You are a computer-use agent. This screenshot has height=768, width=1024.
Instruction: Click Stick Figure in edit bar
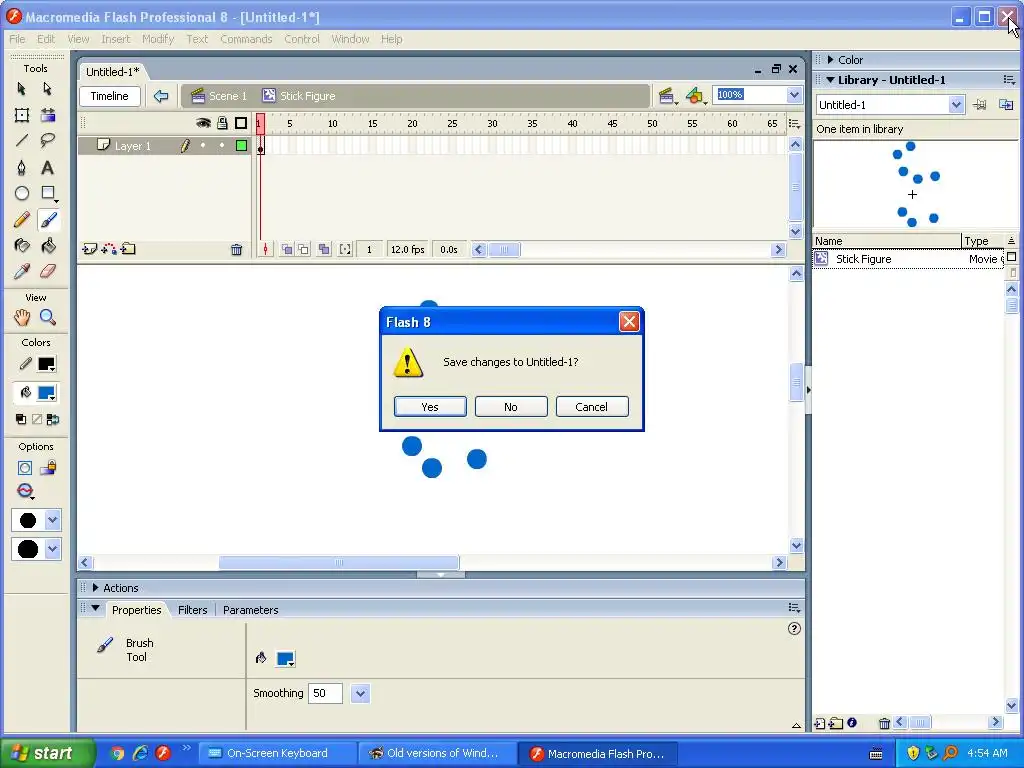(x=298, y=96)
